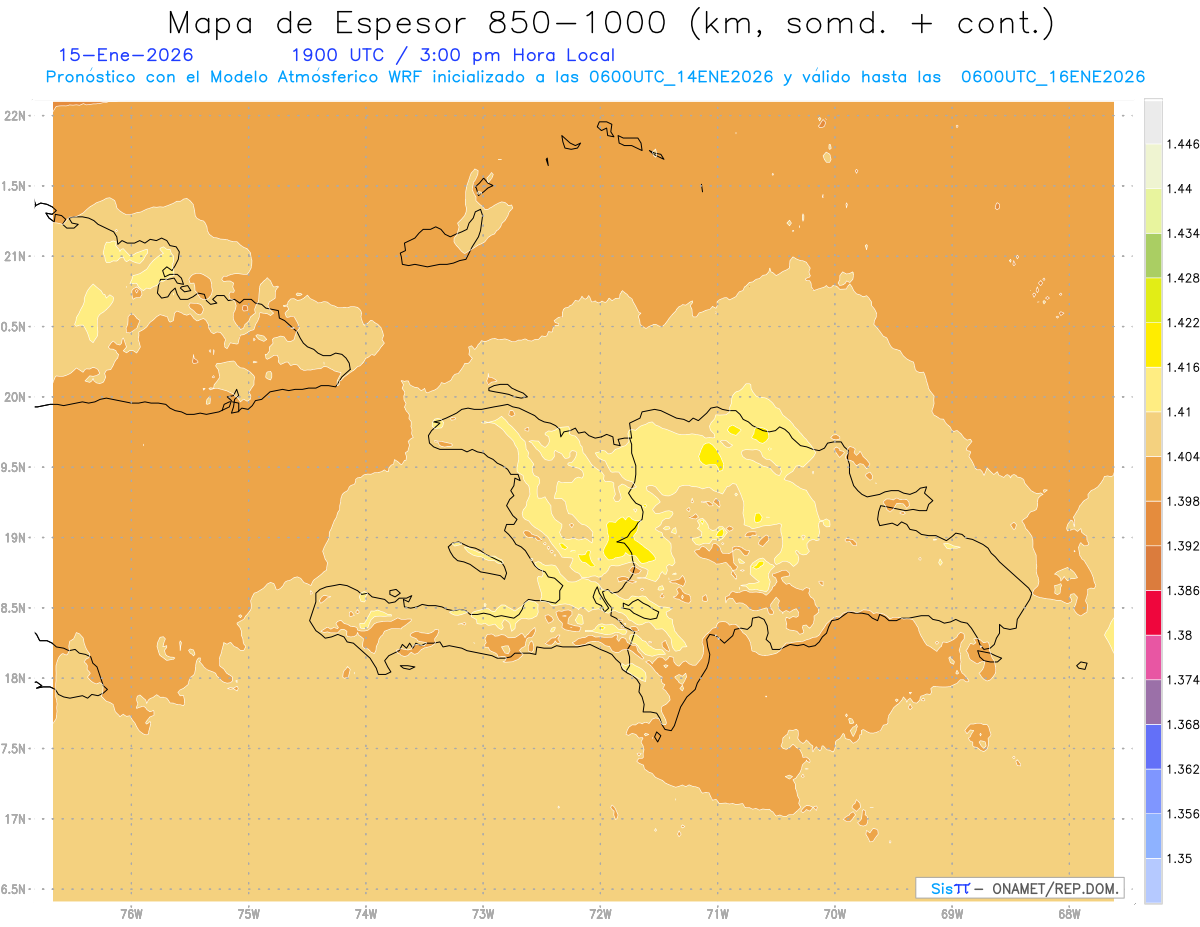Click the purple legend swatch between 1.368 and 1.374
The height and width of the screenshot is (927, 1200).
coord(1153,702)
